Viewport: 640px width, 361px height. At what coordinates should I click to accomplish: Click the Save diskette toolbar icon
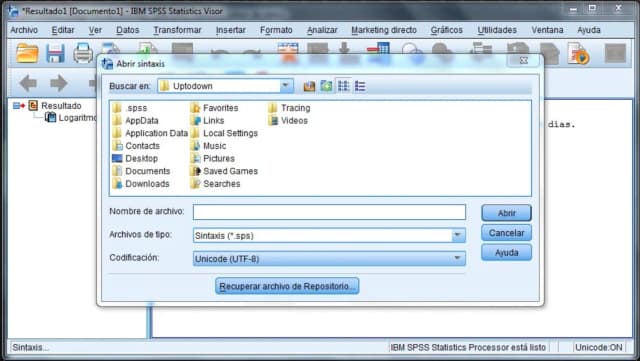pyautogui.click(x=55, y=53)
